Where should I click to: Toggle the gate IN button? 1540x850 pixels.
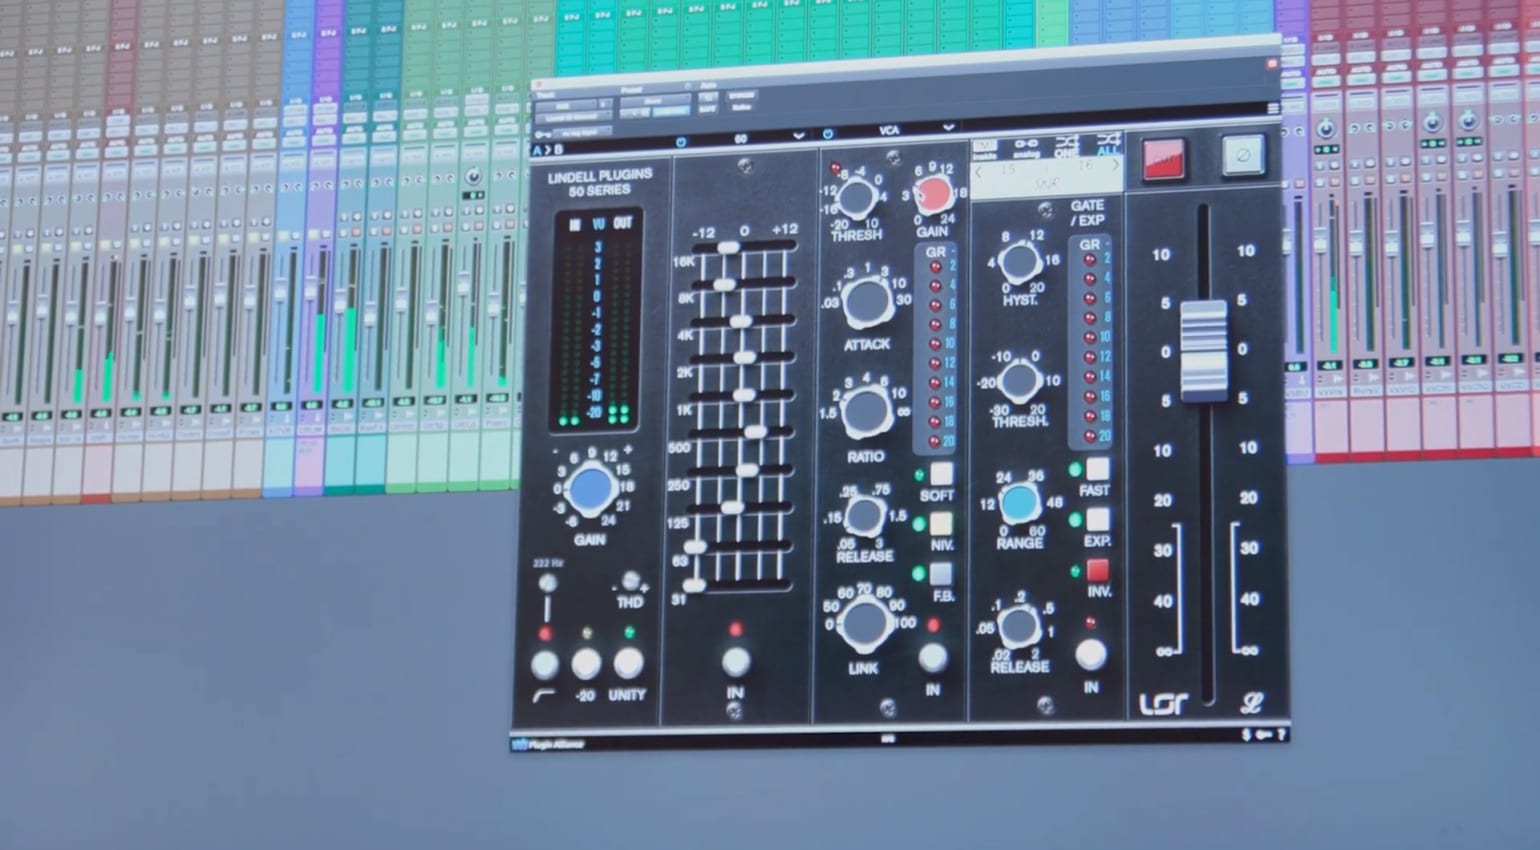(x=1090, y=655)
